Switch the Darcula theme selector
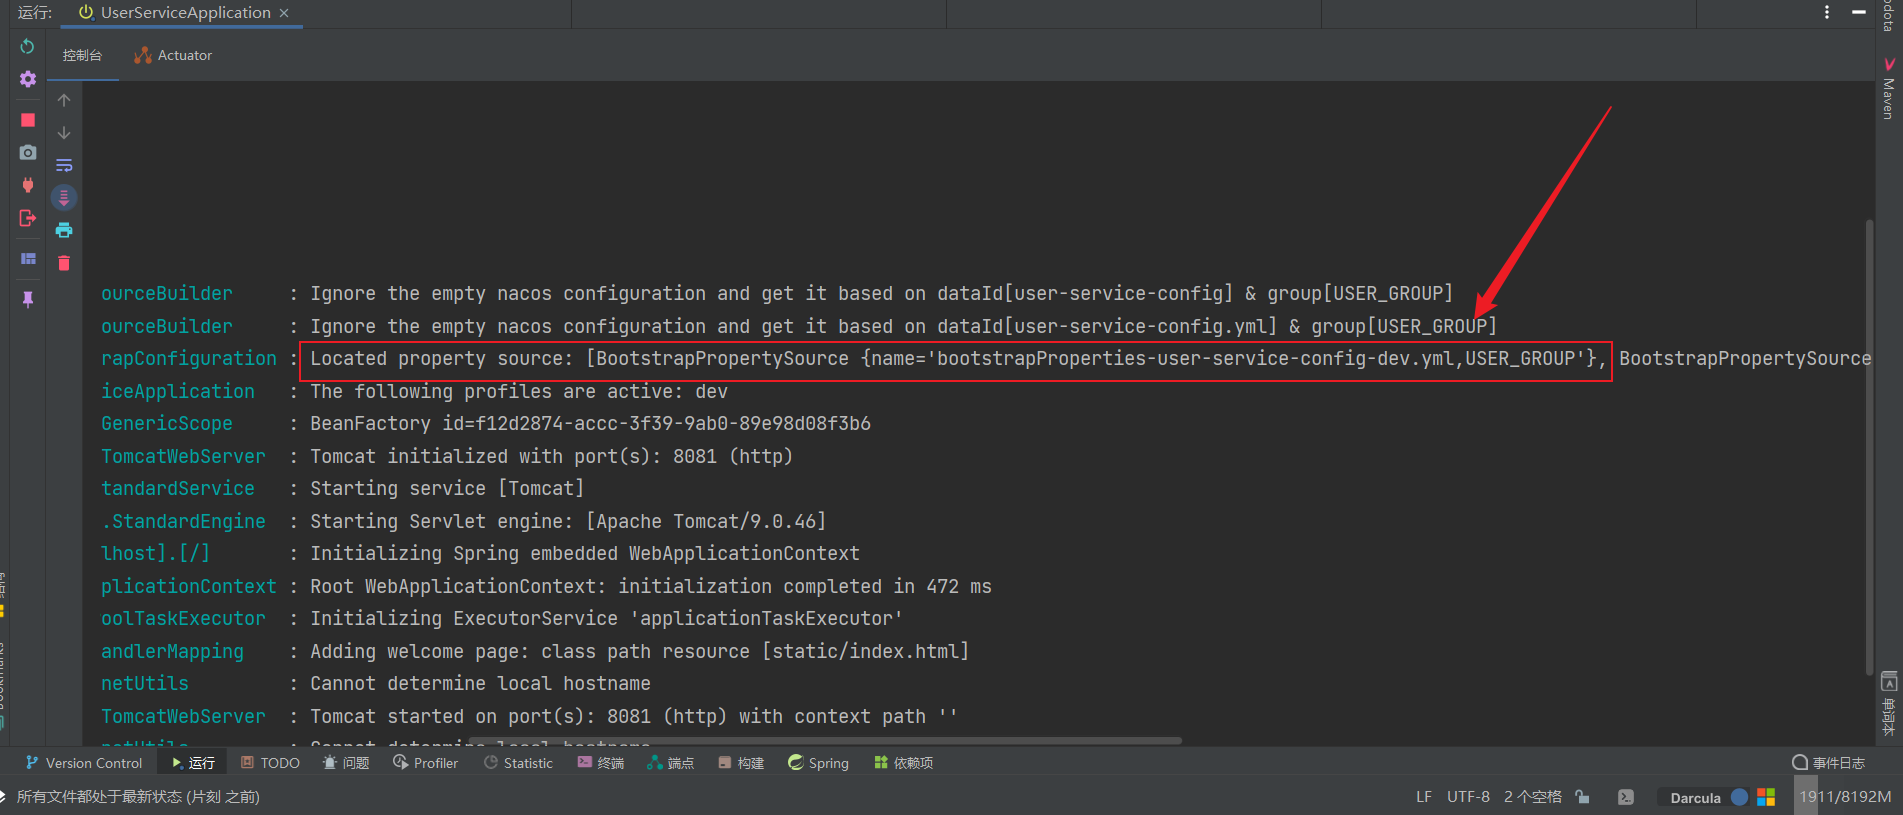Image resolution: width=1903 pixels, height=815 pixels. point(1695,798)
